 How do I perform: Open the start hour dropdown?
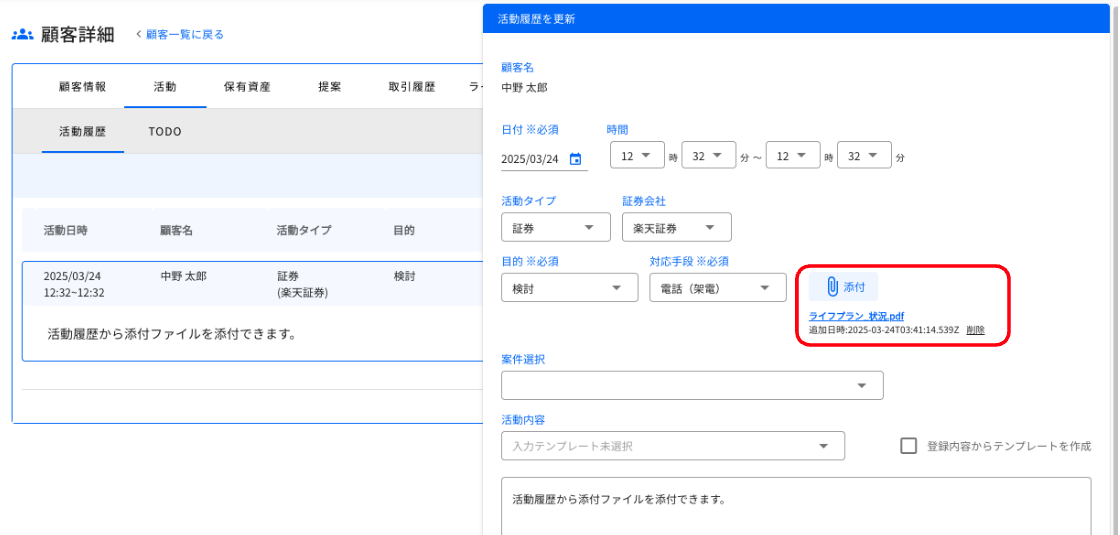[x=637, y=155]
